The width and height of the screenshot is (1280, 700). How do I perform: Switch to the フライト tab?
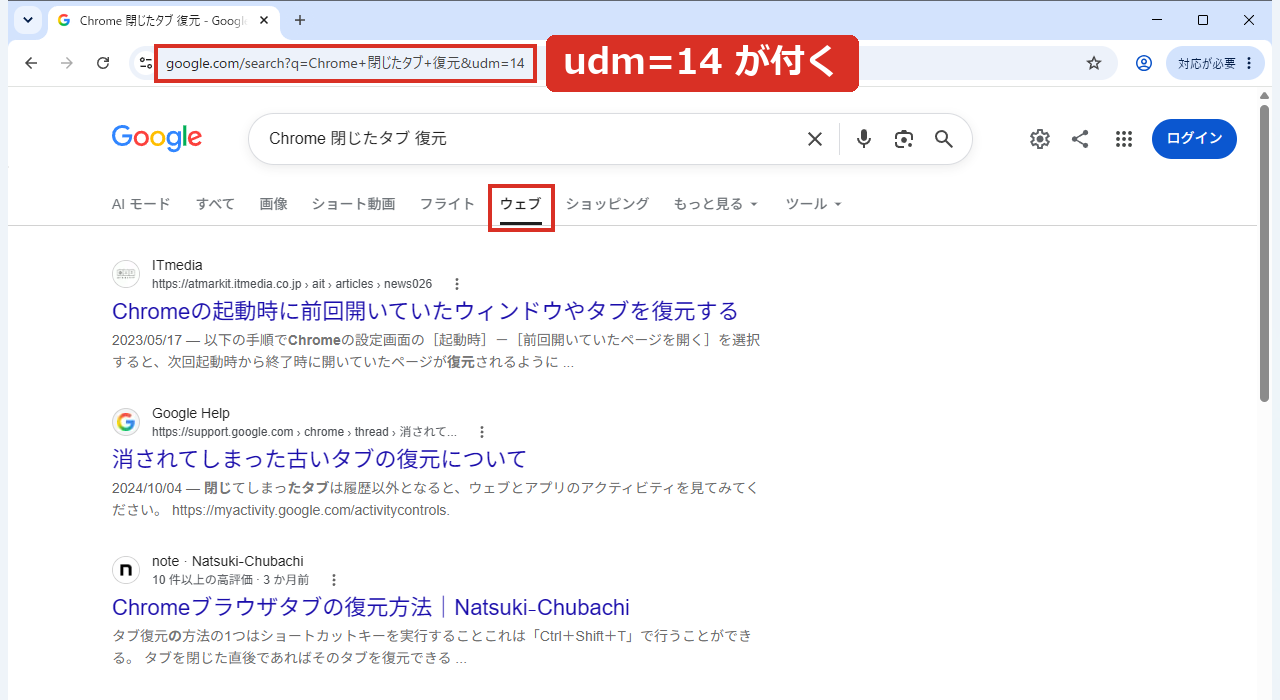[447, 204]
